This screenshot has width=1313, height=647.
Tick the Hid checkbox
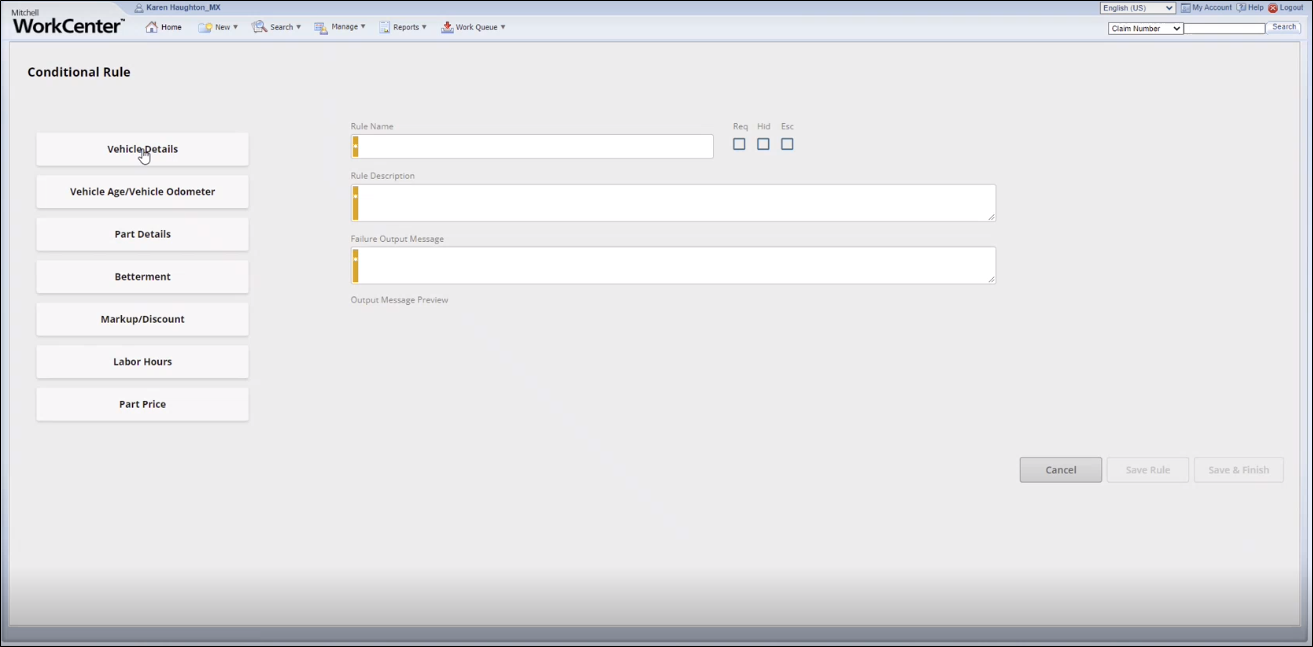pyautogui.click(x=763, y=144)
